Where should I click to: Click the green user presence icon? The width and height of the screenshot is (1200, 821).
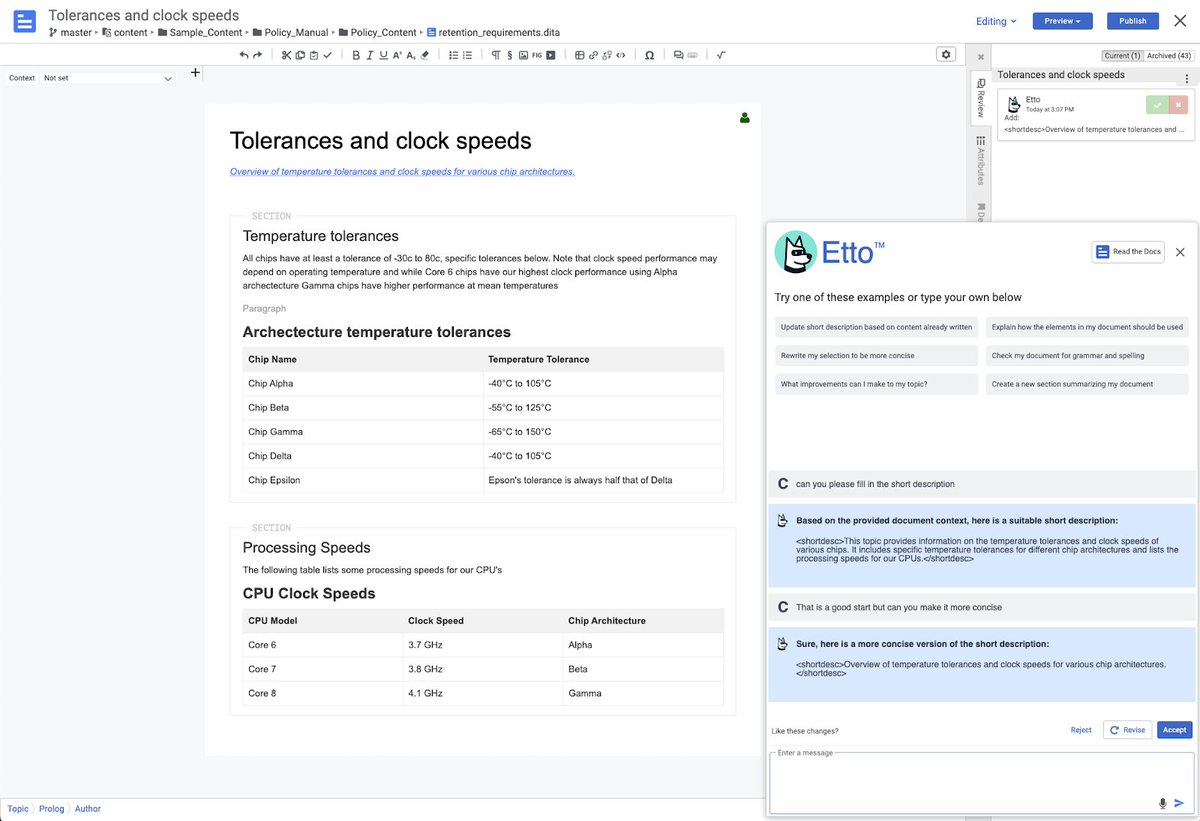coord(745,118)
